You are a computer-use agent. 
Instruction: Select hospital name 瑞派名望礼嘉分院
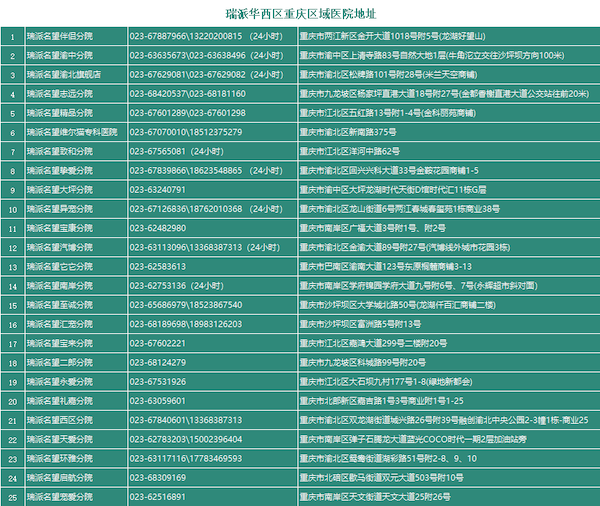point(60,401)
